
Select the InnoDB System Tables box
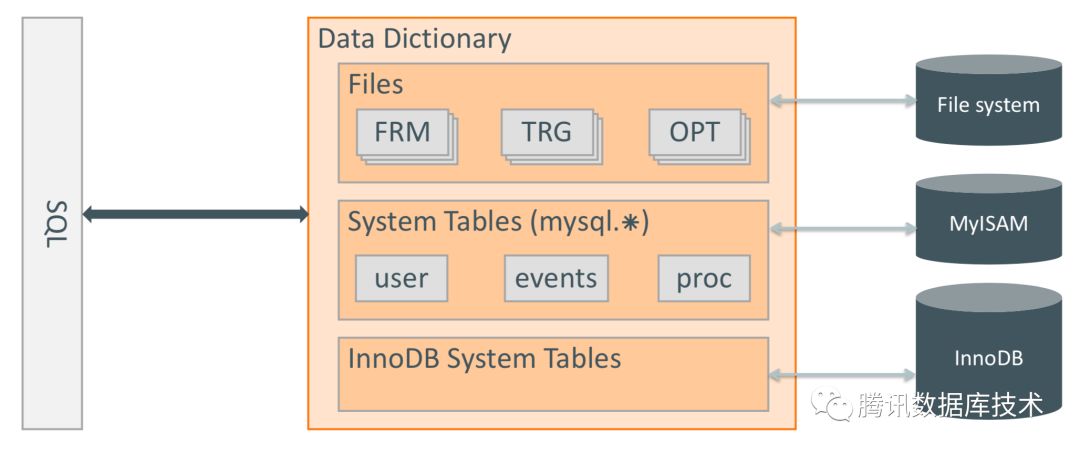point(553,374)
